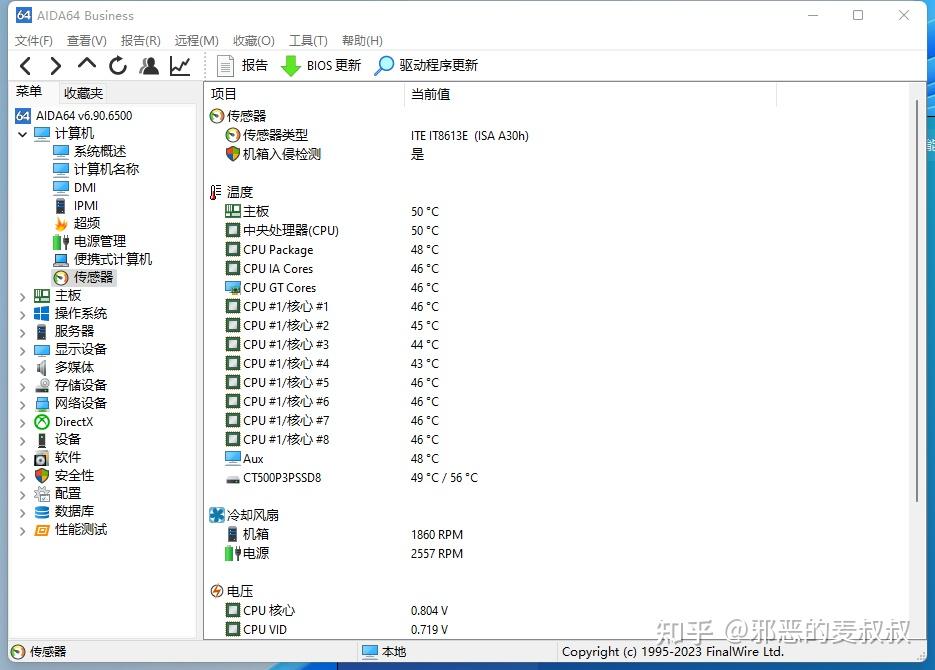
Task: Click 驱动程序更新 search button
Action: [x=426, y=66]
